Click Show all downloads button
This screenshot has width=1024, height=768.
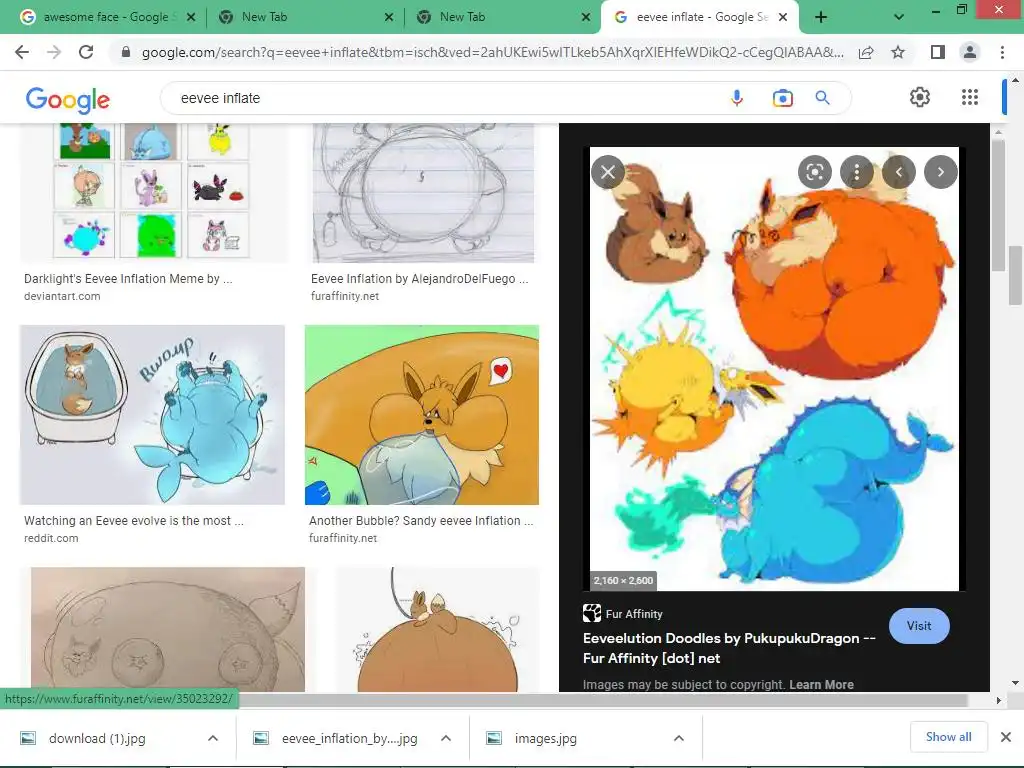point(948,737)
